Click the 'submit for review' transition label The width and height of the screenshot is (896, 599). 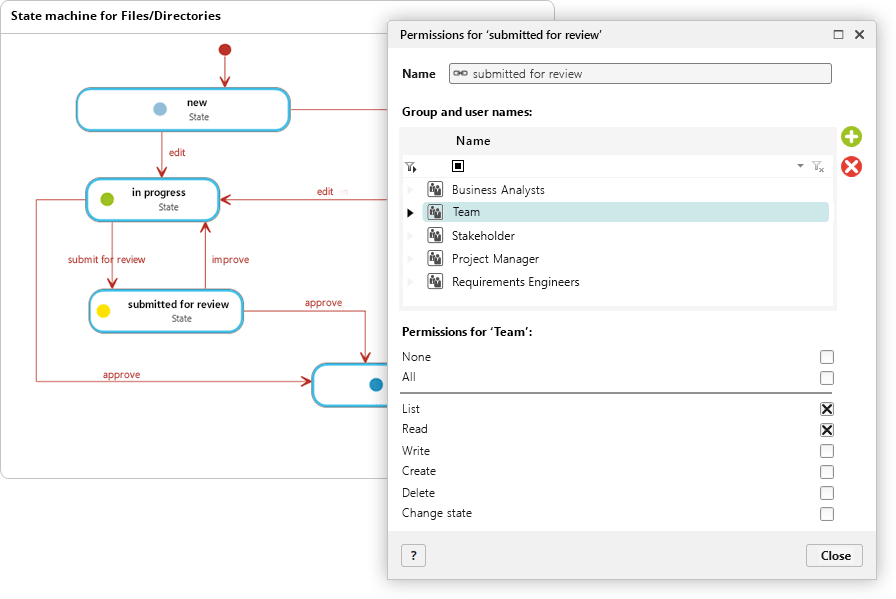point(106,259)
